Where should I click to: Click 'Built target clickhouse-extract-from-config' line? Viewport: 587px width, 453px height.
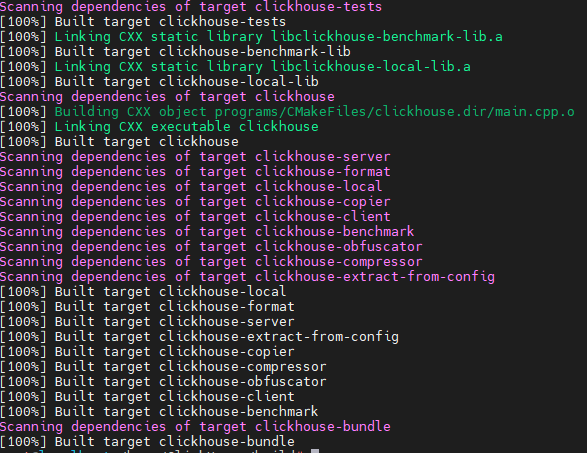[199, 337]
